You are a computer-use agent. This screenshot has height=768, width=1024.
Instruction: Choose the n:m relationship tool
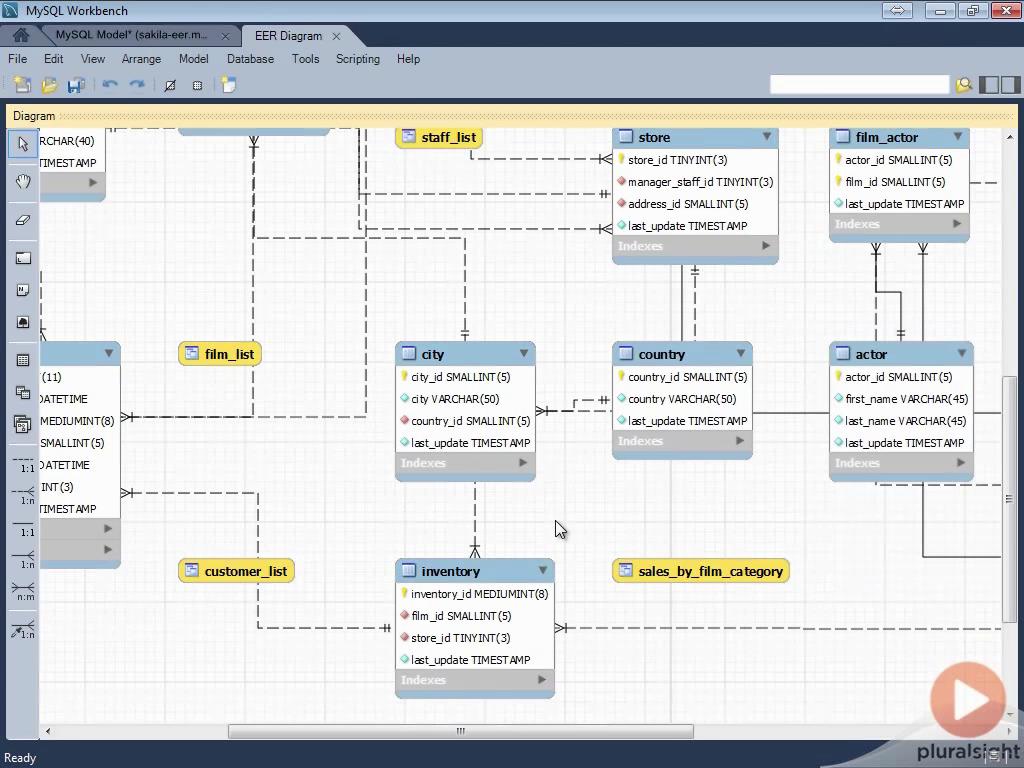23,589
